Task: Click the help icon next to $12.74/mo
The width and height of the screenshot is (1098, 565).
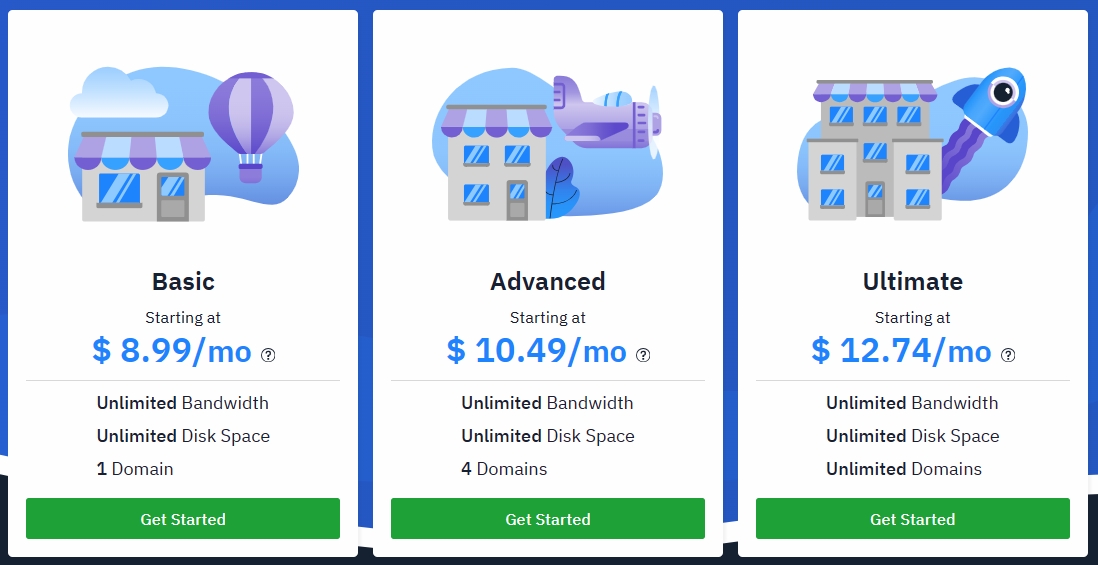Action: [1008, 355]
